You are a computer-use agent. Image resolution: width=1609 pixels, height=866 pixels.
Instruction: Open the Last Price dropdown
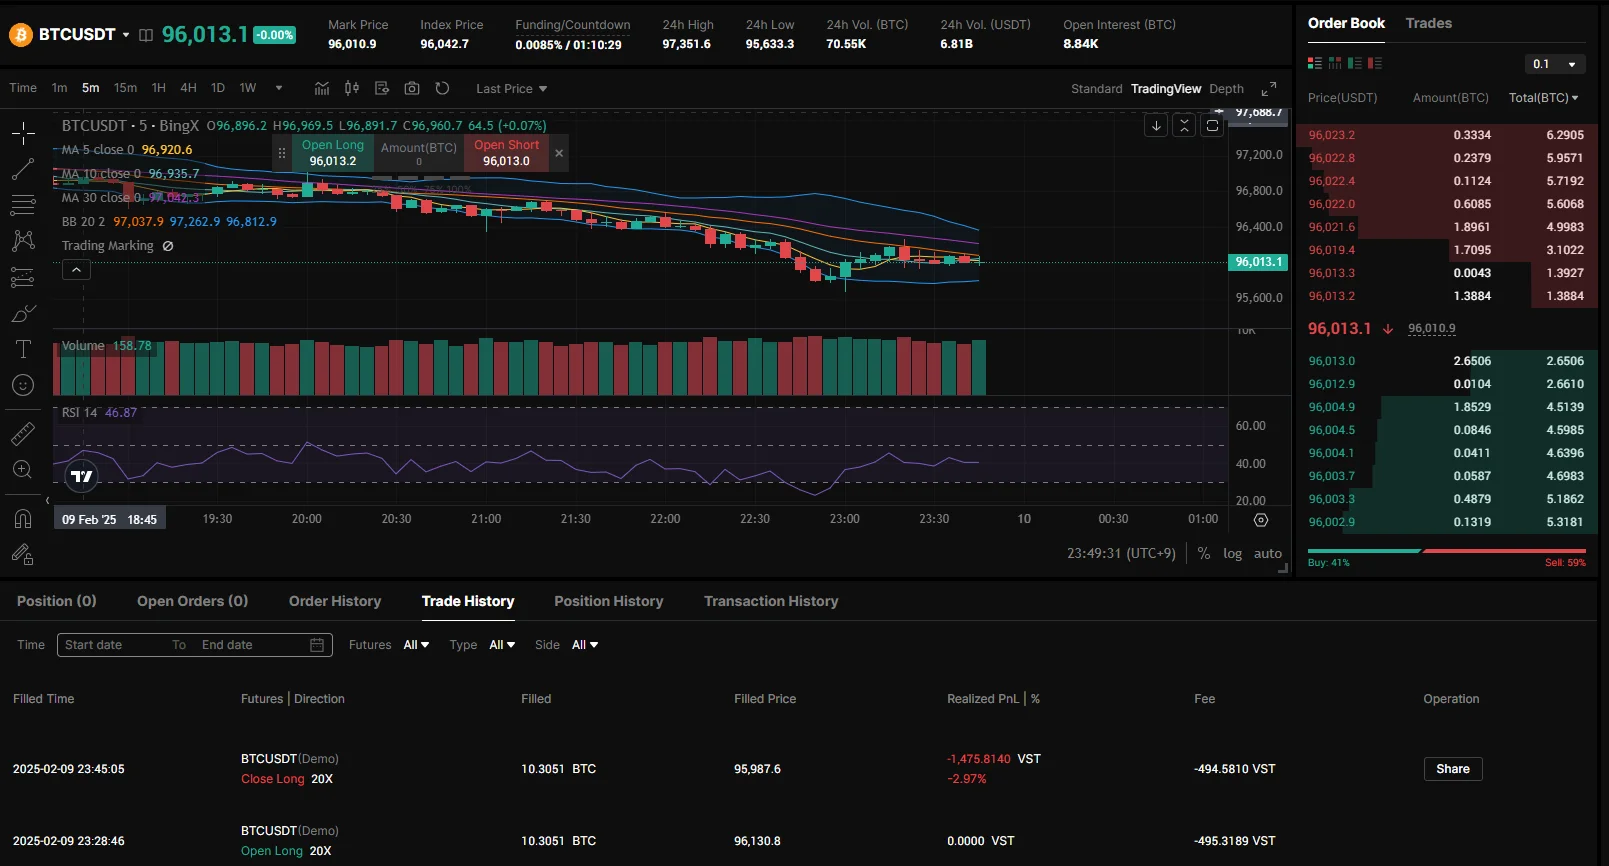tap(511, 89)
